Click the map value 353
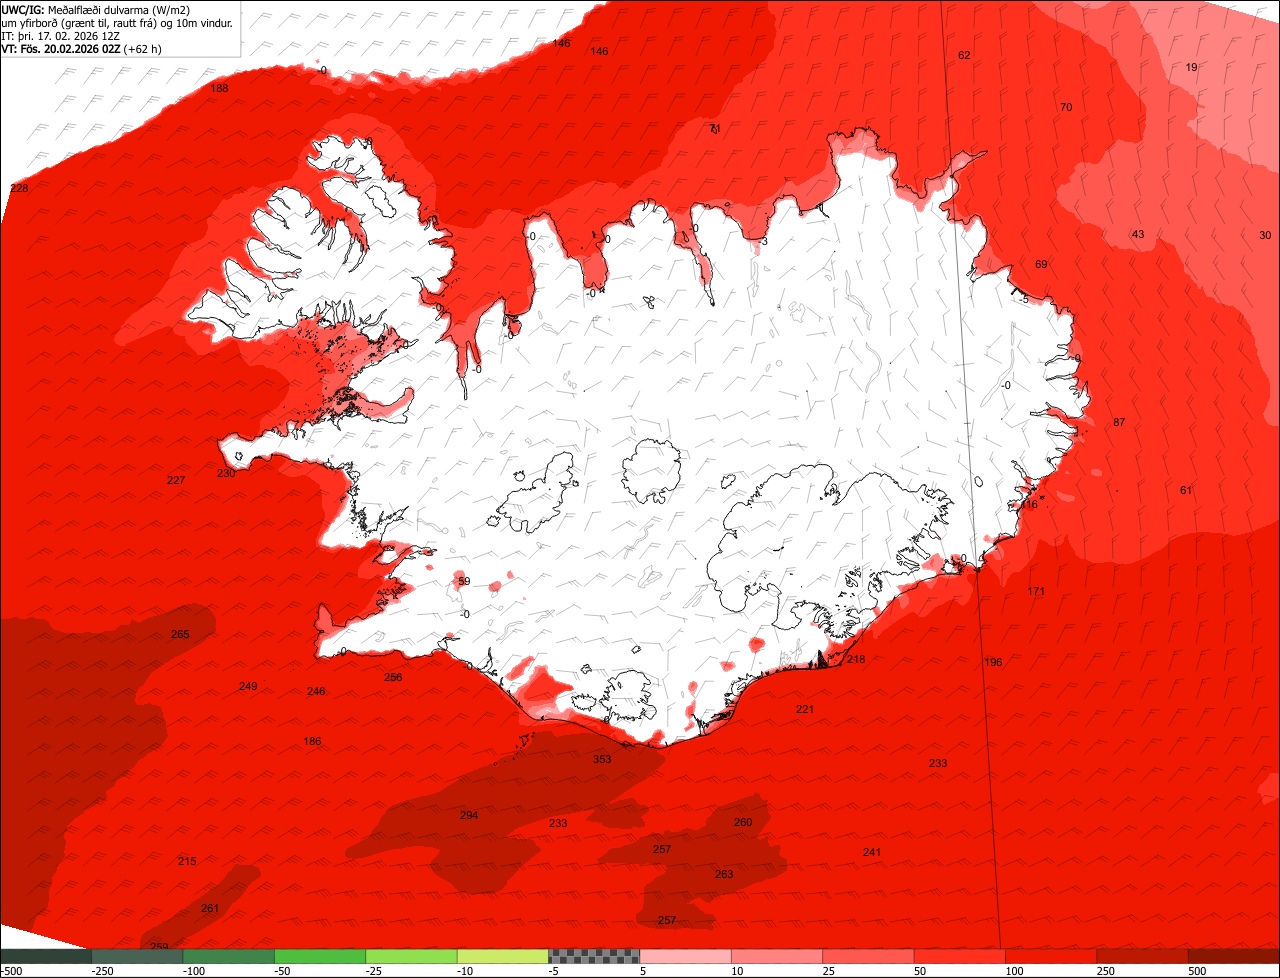Image resolution: width=1280 pixels, height=978 pixels. tap(602, 759)
